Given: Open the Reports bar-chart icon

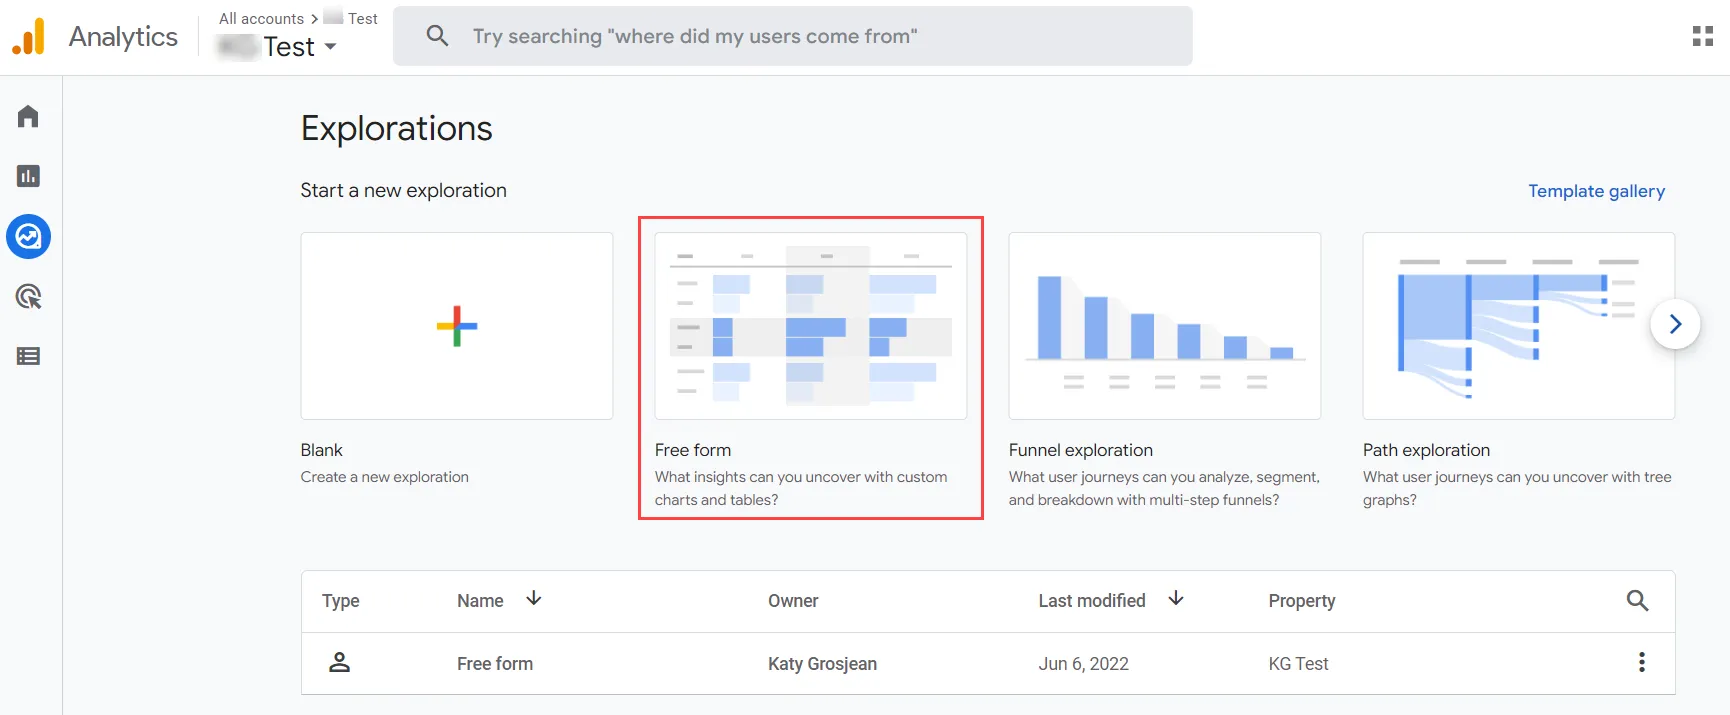Looking at the screenshot, I should (28, 176).
